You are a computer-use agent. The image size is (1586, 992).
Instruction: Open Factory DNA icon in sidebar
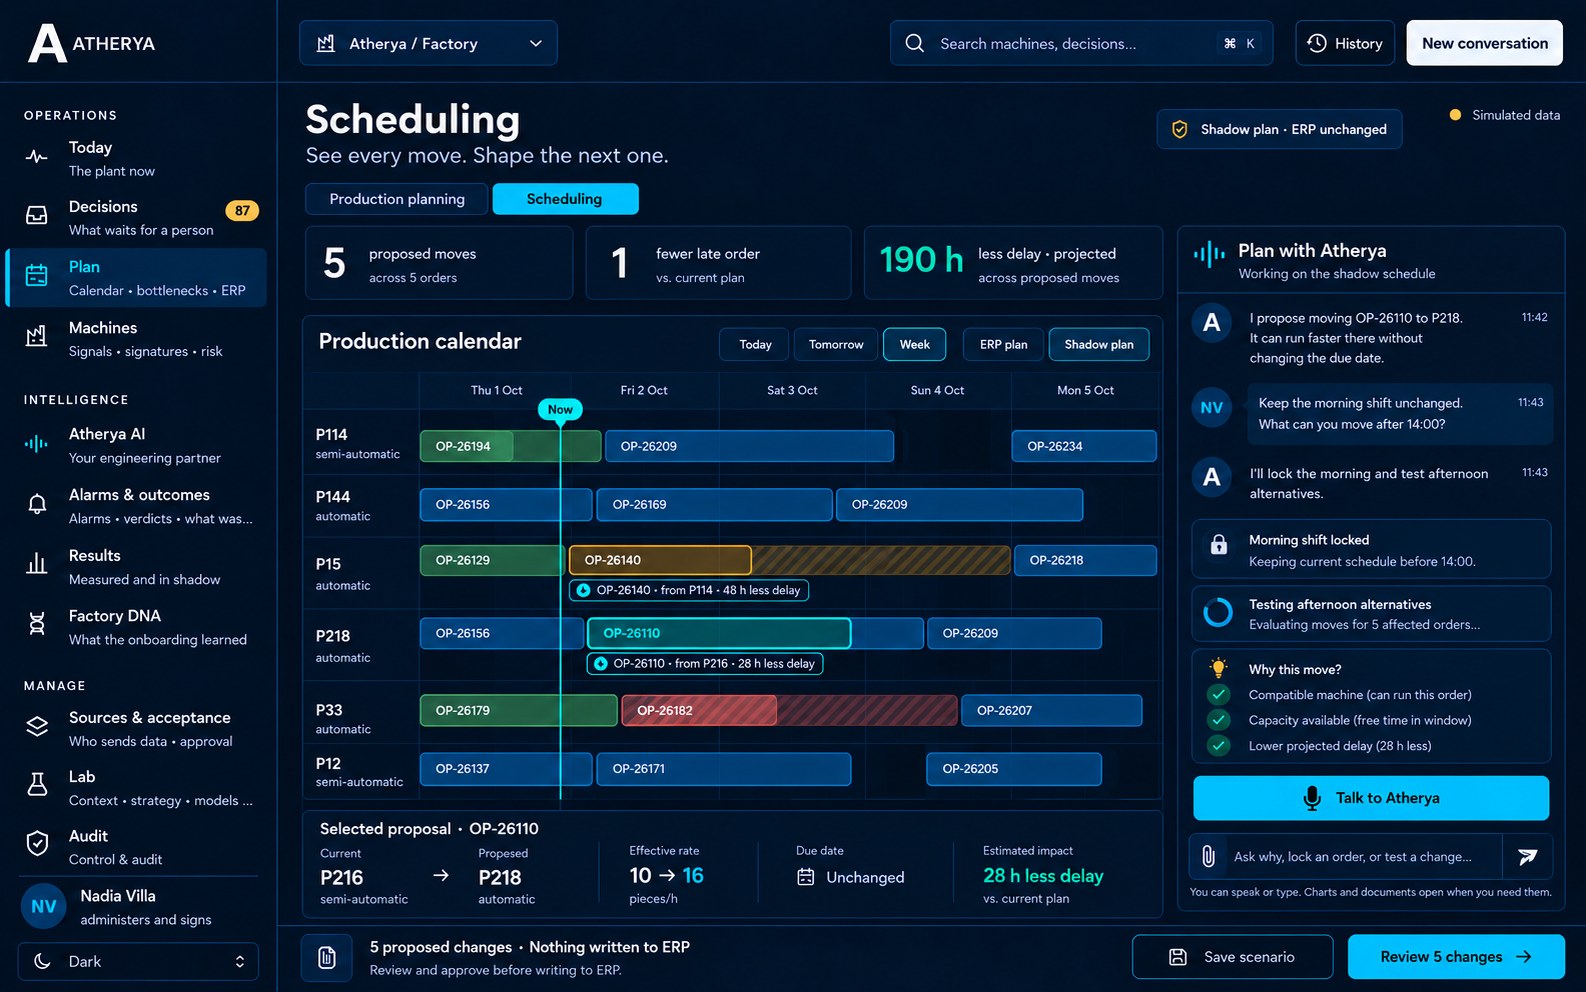(x=37, y=625)
